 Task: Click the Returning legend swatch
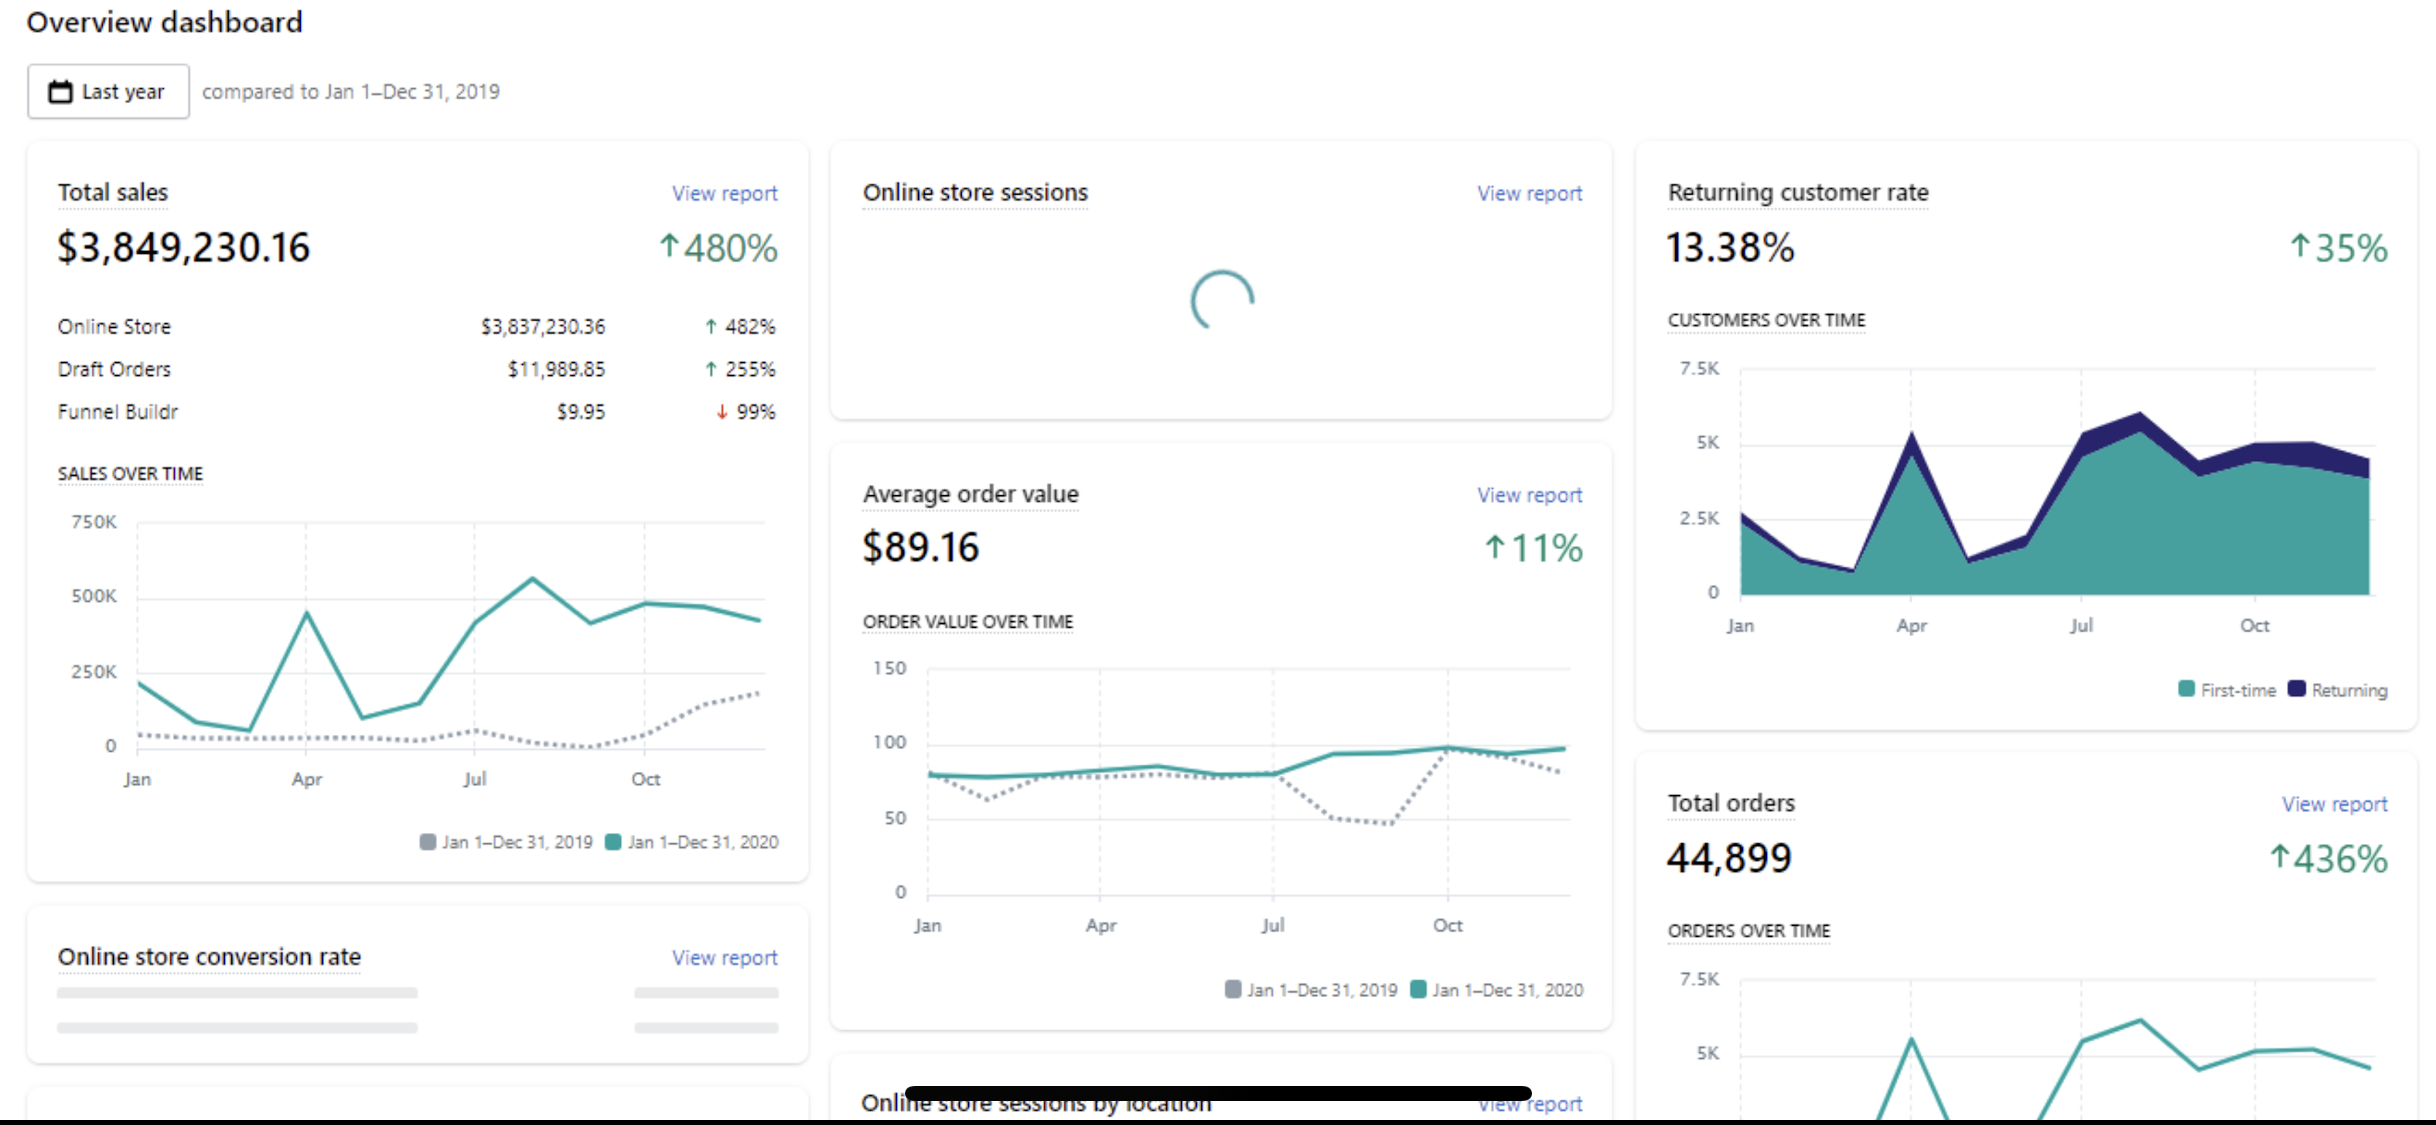(x=2297, y=689)
